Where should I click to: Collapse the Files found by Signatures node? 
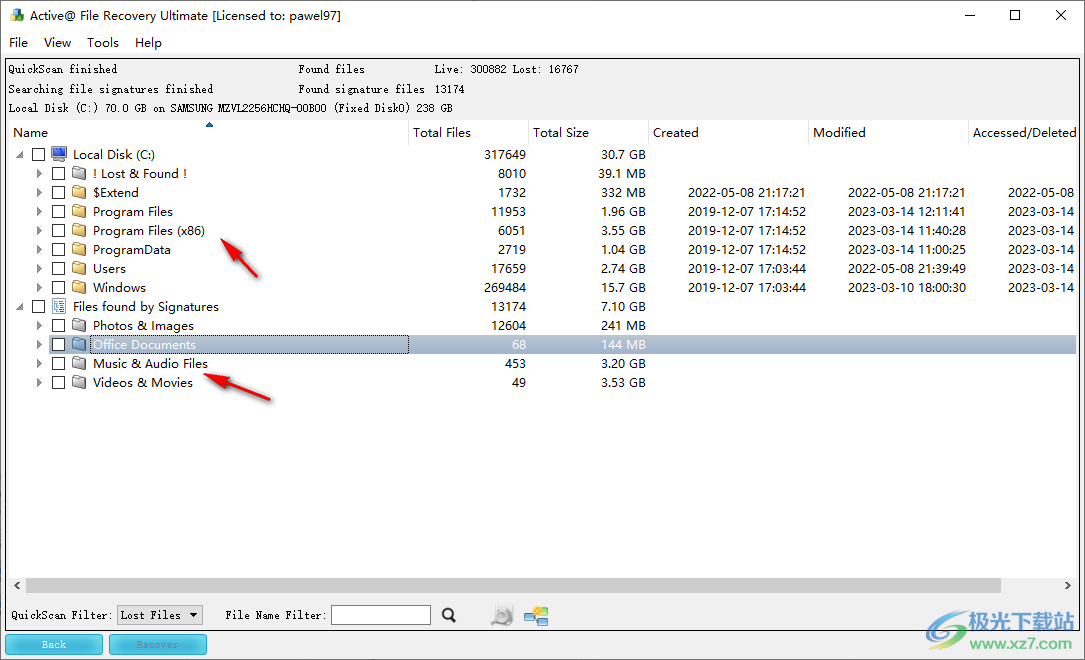pos(19,306)
